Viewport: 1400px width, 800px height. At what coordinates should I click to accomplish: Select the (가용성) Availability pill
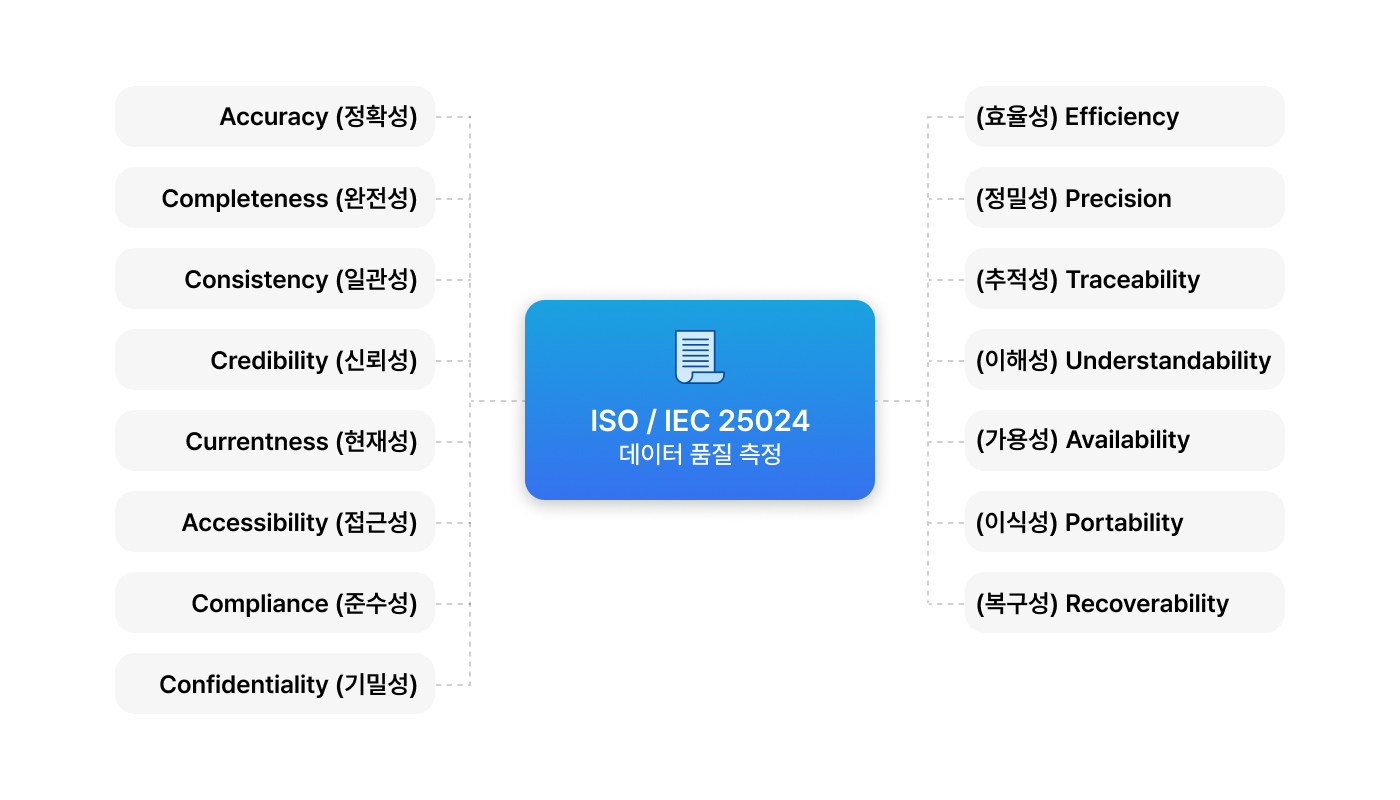(1125, 441)
